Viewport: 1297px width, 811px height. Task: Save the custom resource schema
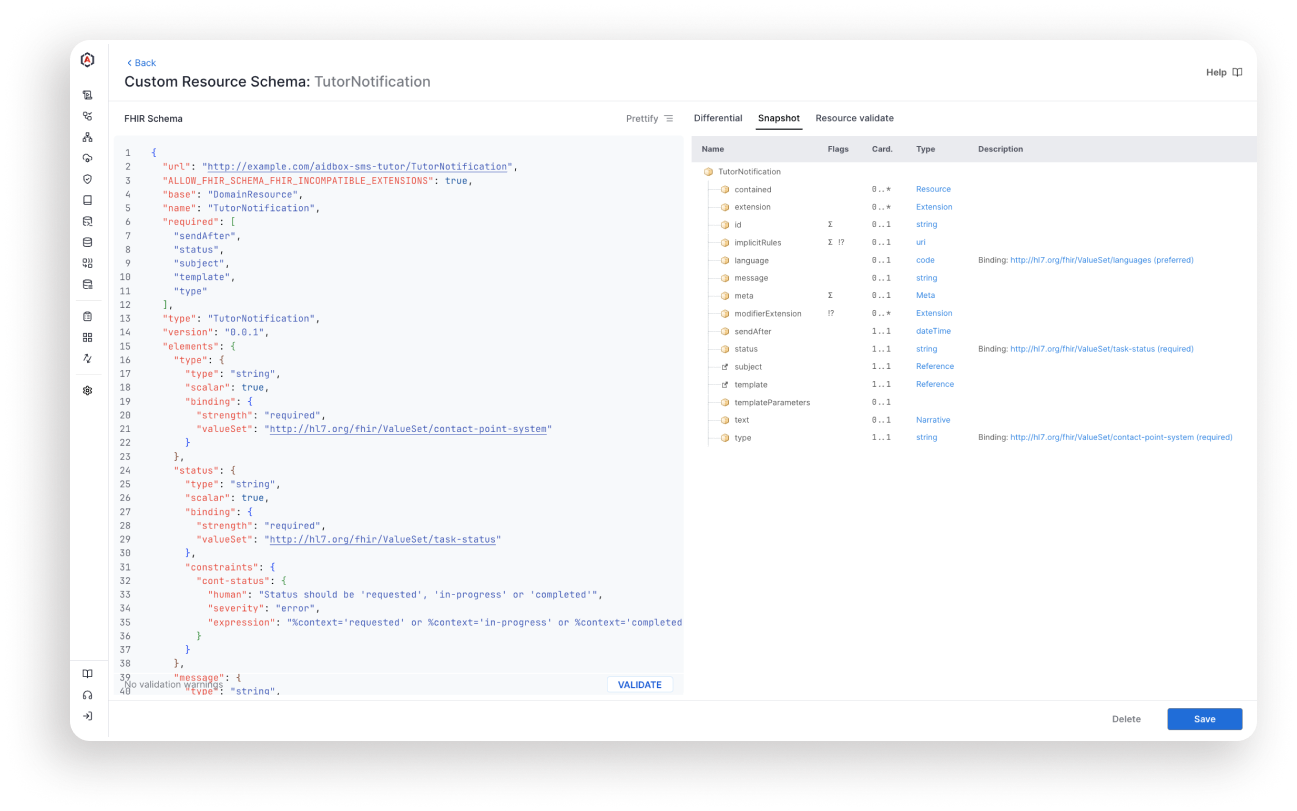1204,719
